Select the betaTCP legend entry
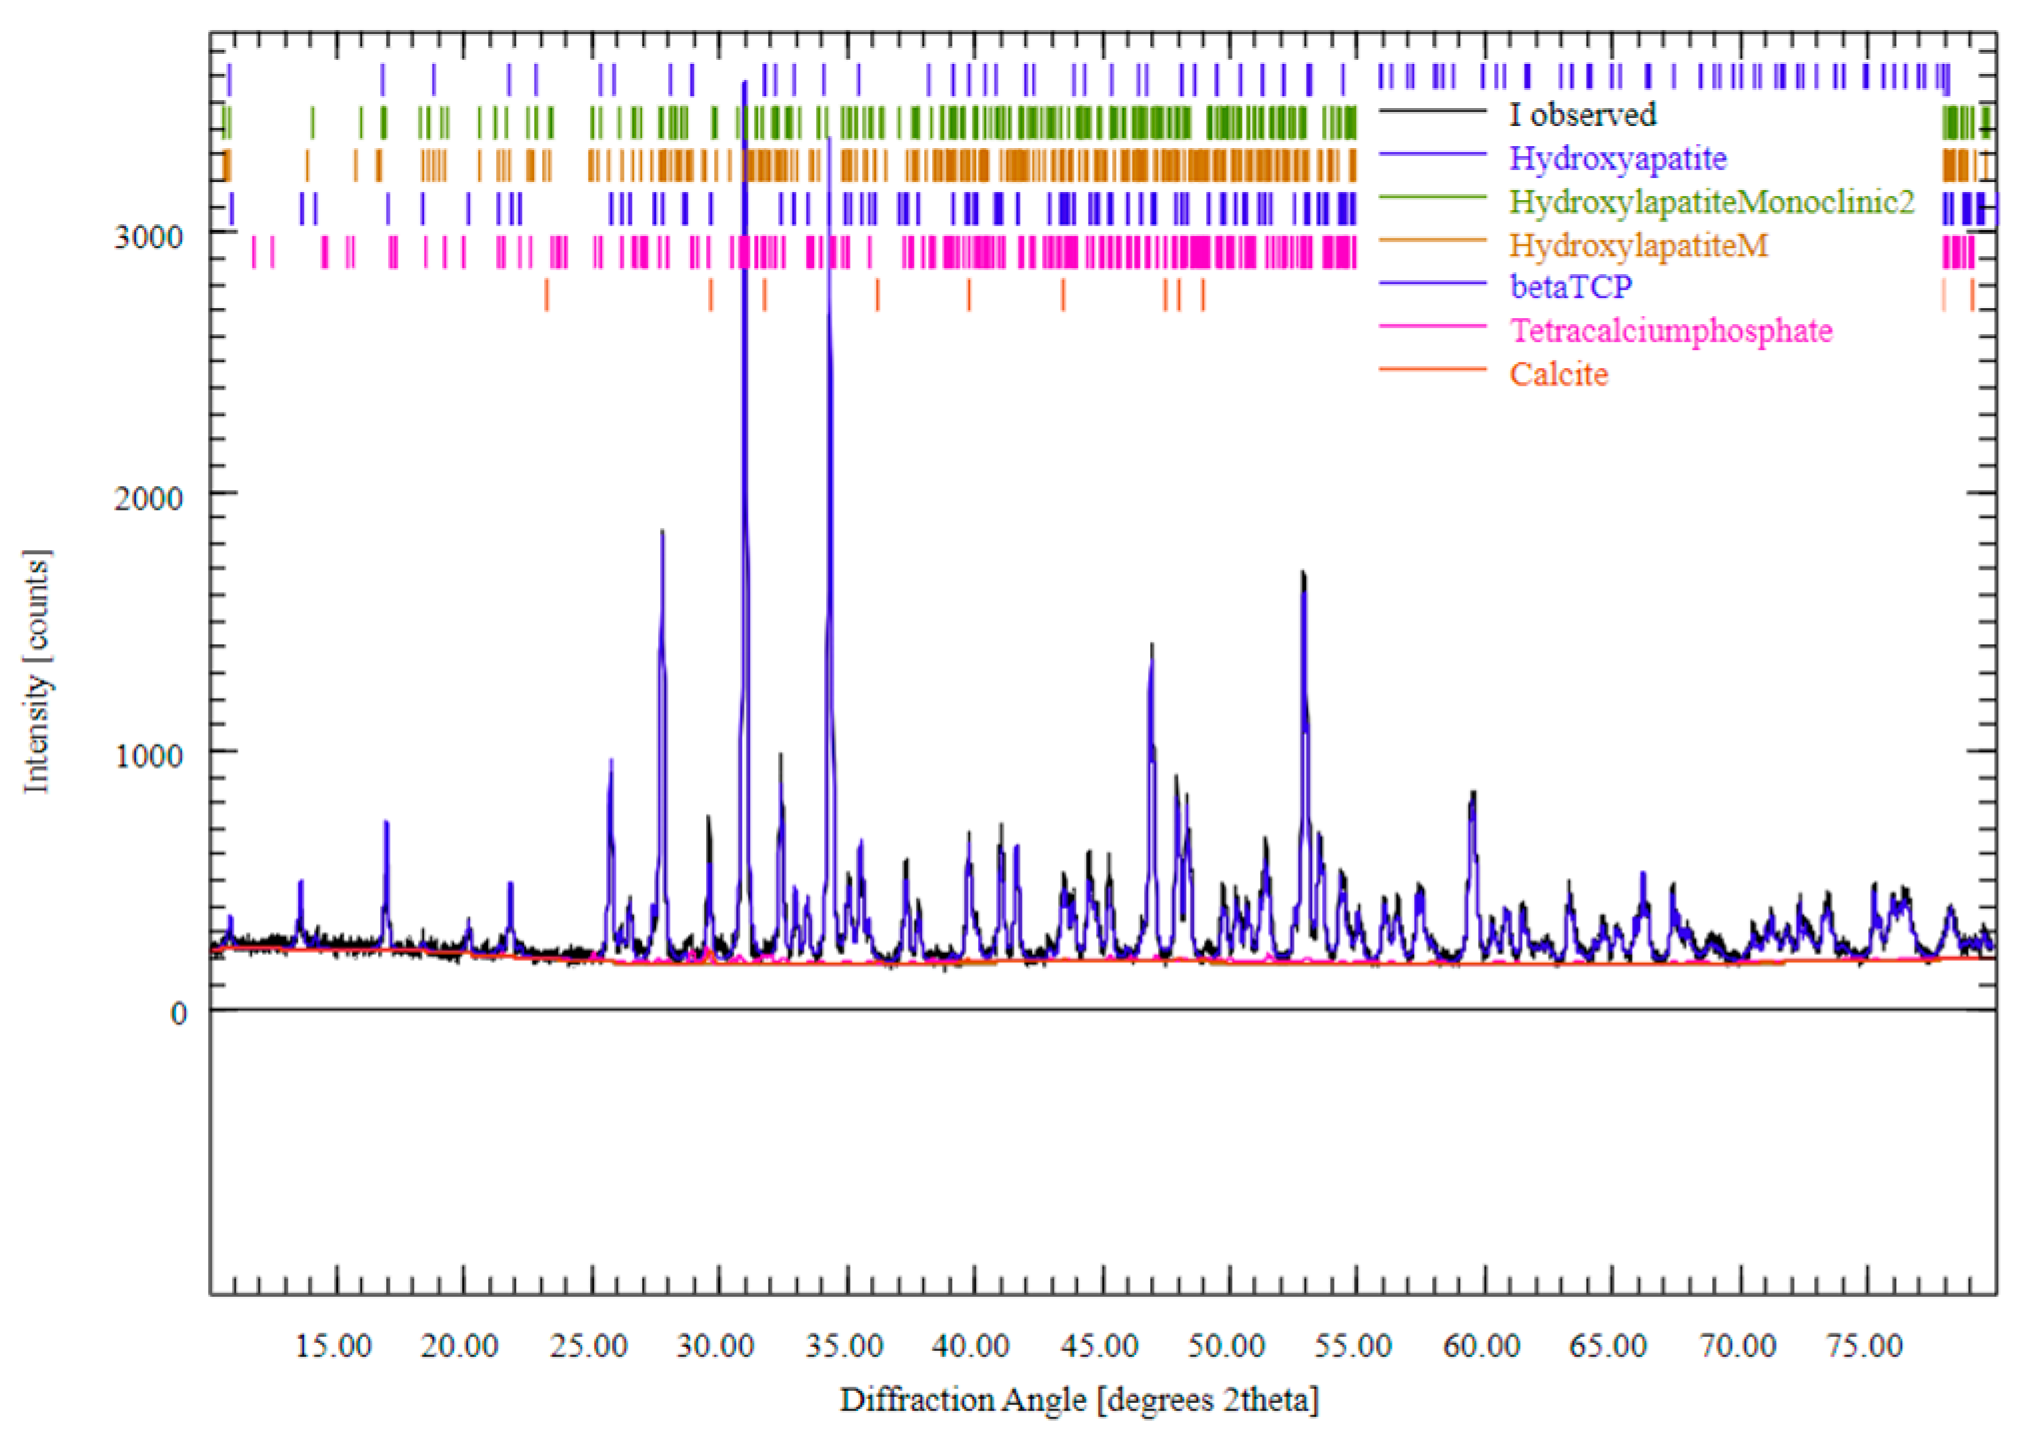The width and height of the screenshot is (2019, 1433). point(1570,287)
